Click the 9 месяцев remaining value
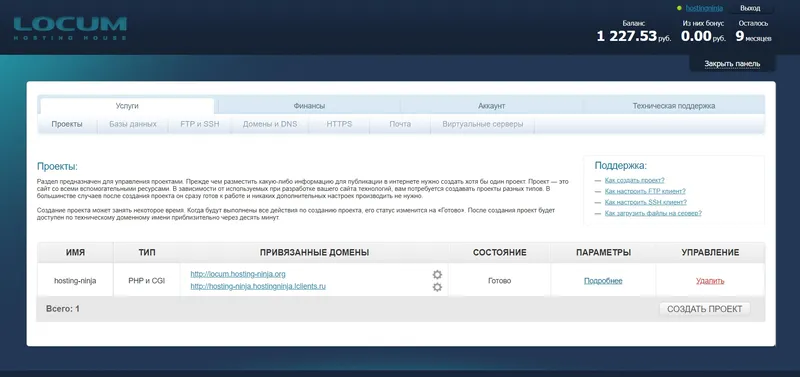 pyautogui.click(x=754, y=36)
